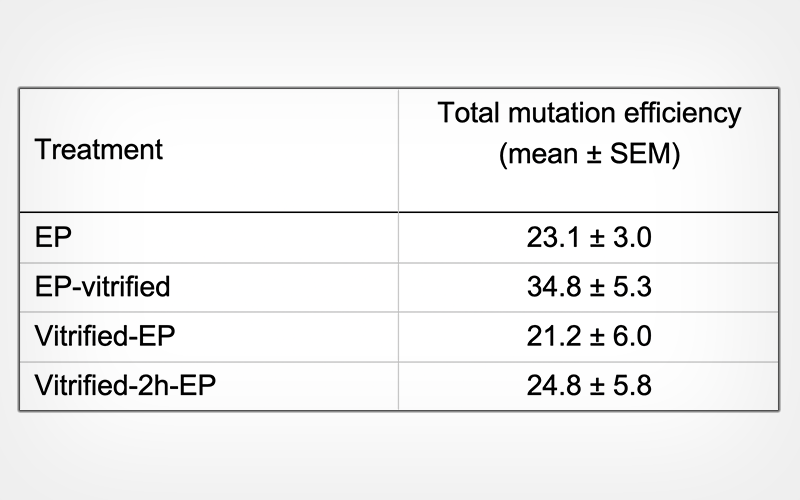Select the Vitrified-2h-EP row label
Image resolution: width=800 pixels, height=500 pixels.
coord(124,385)
